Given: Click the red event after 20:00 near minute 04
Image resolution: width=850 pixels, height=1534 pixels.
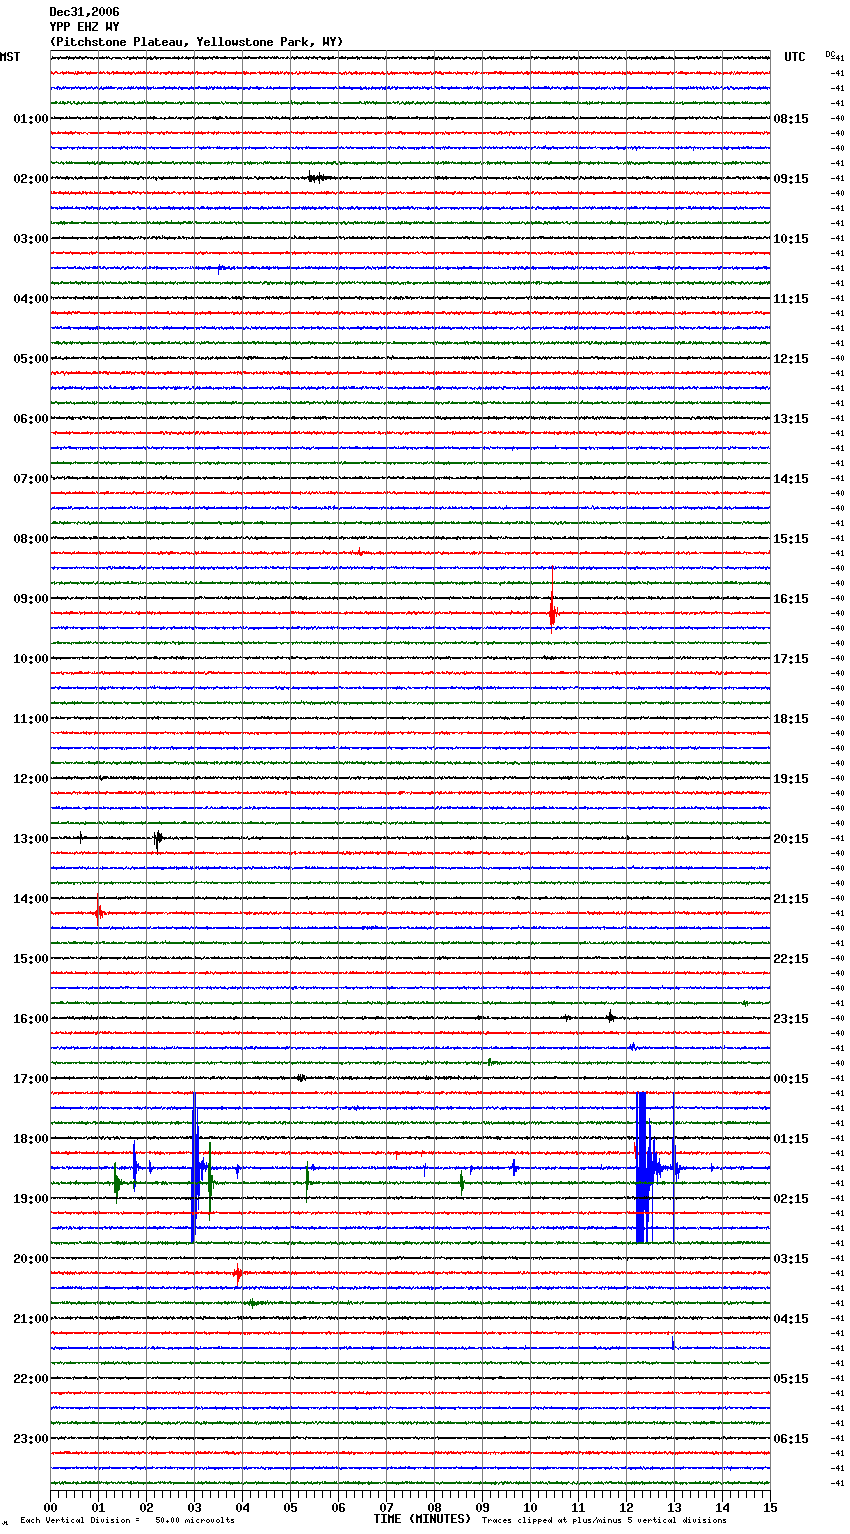Looking at the screenshot, I should (x=238, y=1273).
